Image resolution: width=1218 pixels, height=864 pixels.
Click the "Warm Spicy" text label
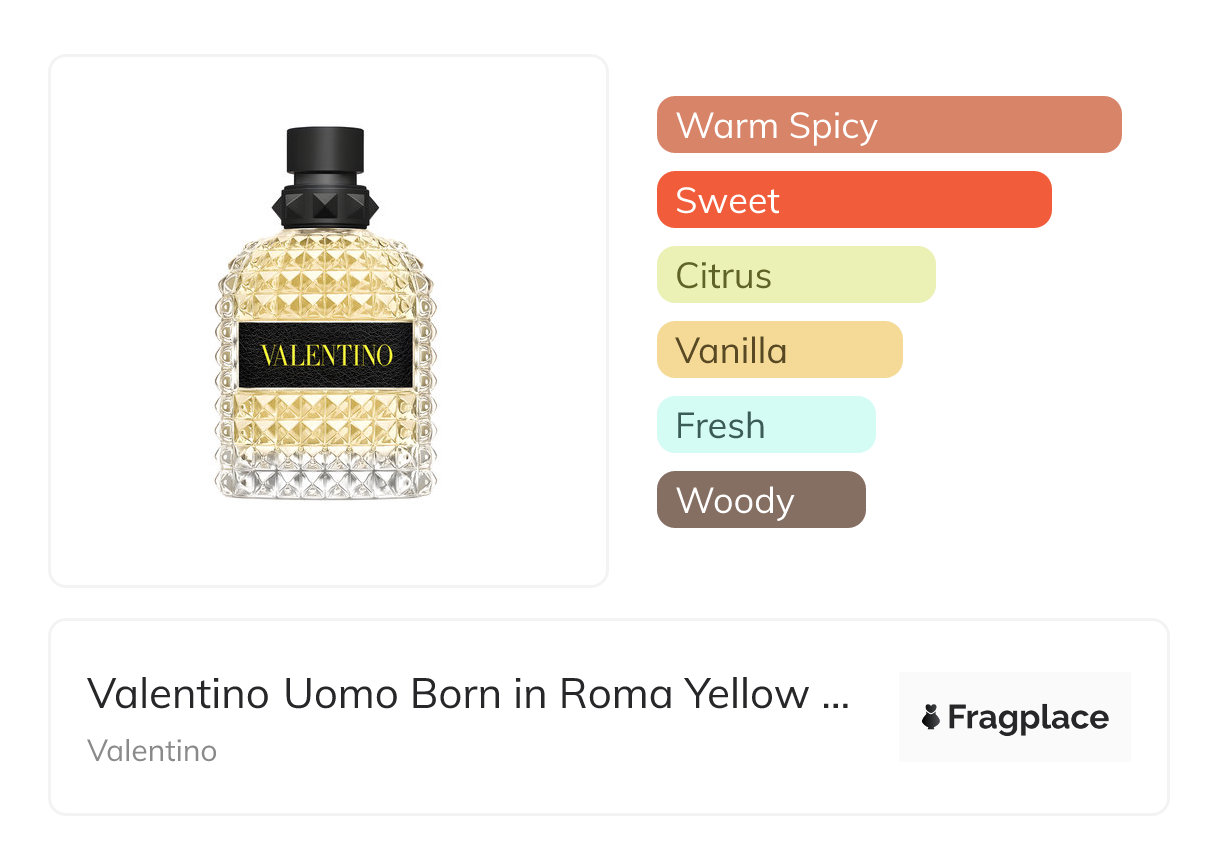click(777, 126)
